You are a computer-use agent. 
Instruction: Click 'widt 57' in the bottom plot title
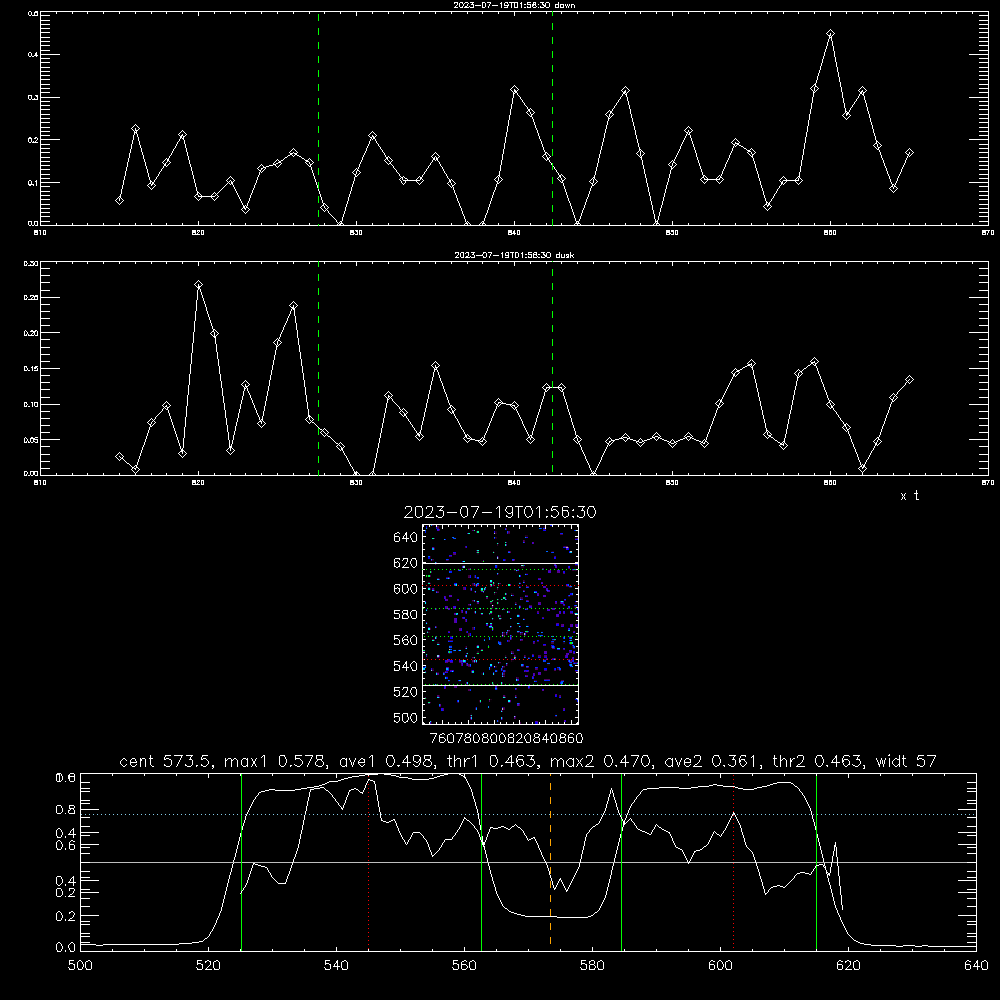[906, 761]
